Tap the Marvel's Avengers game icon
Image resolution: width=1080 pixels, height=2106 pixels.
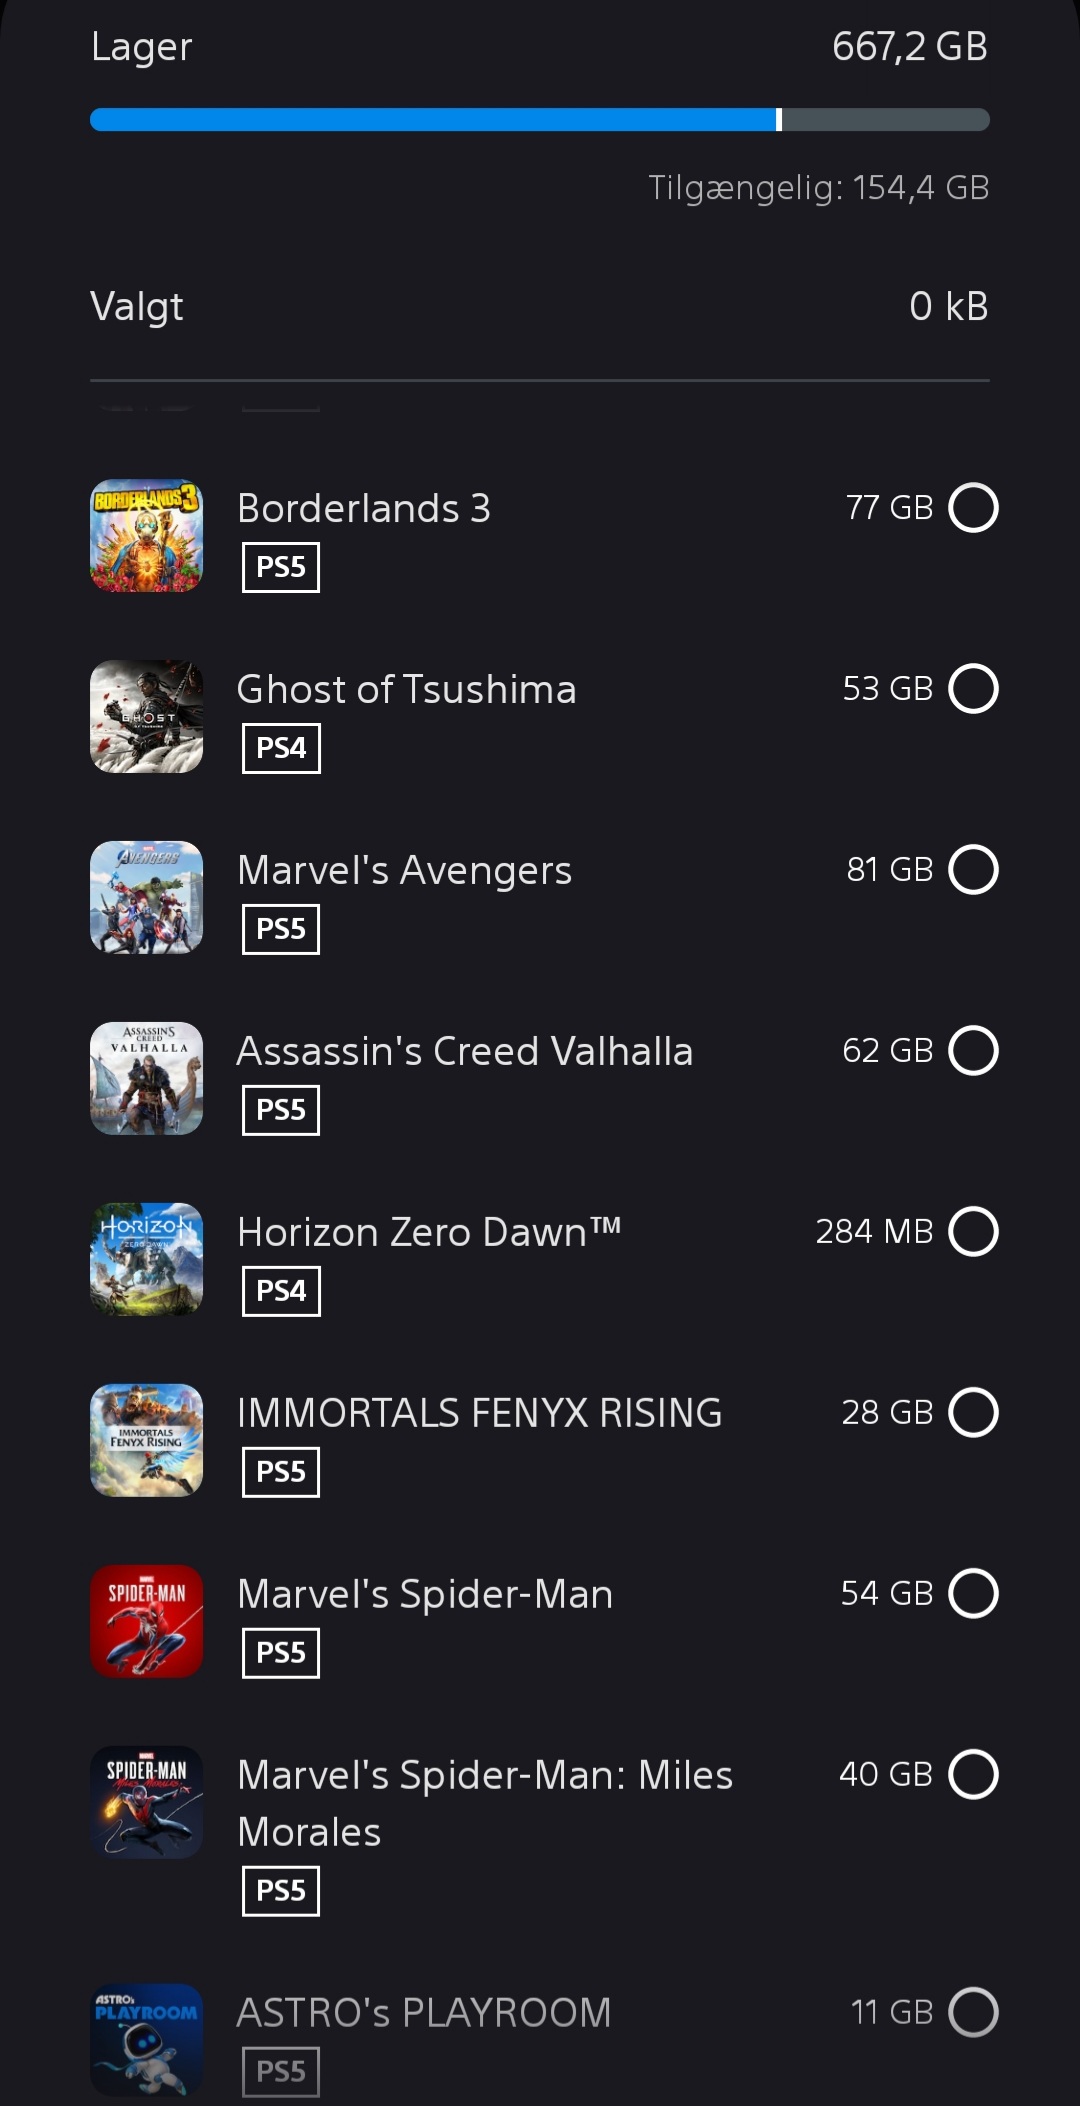(146, 897)
